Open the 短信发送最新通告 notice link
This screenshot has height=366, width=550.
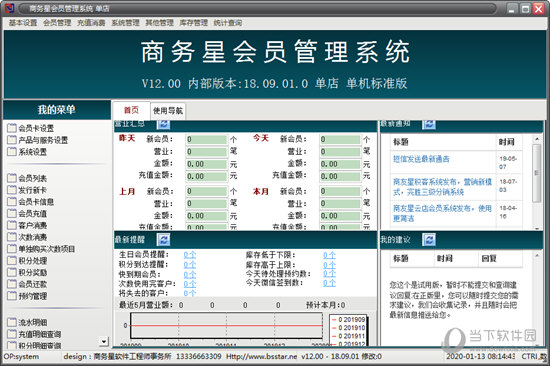(x=421, y=159)
